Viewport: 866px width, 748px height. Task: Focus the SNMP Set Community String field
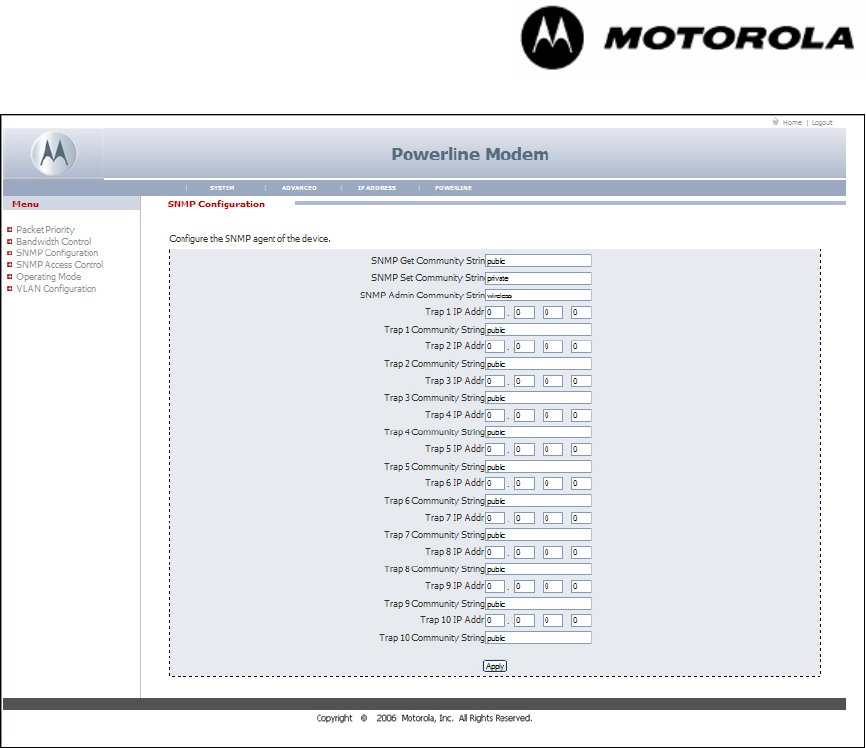(538, 278)
